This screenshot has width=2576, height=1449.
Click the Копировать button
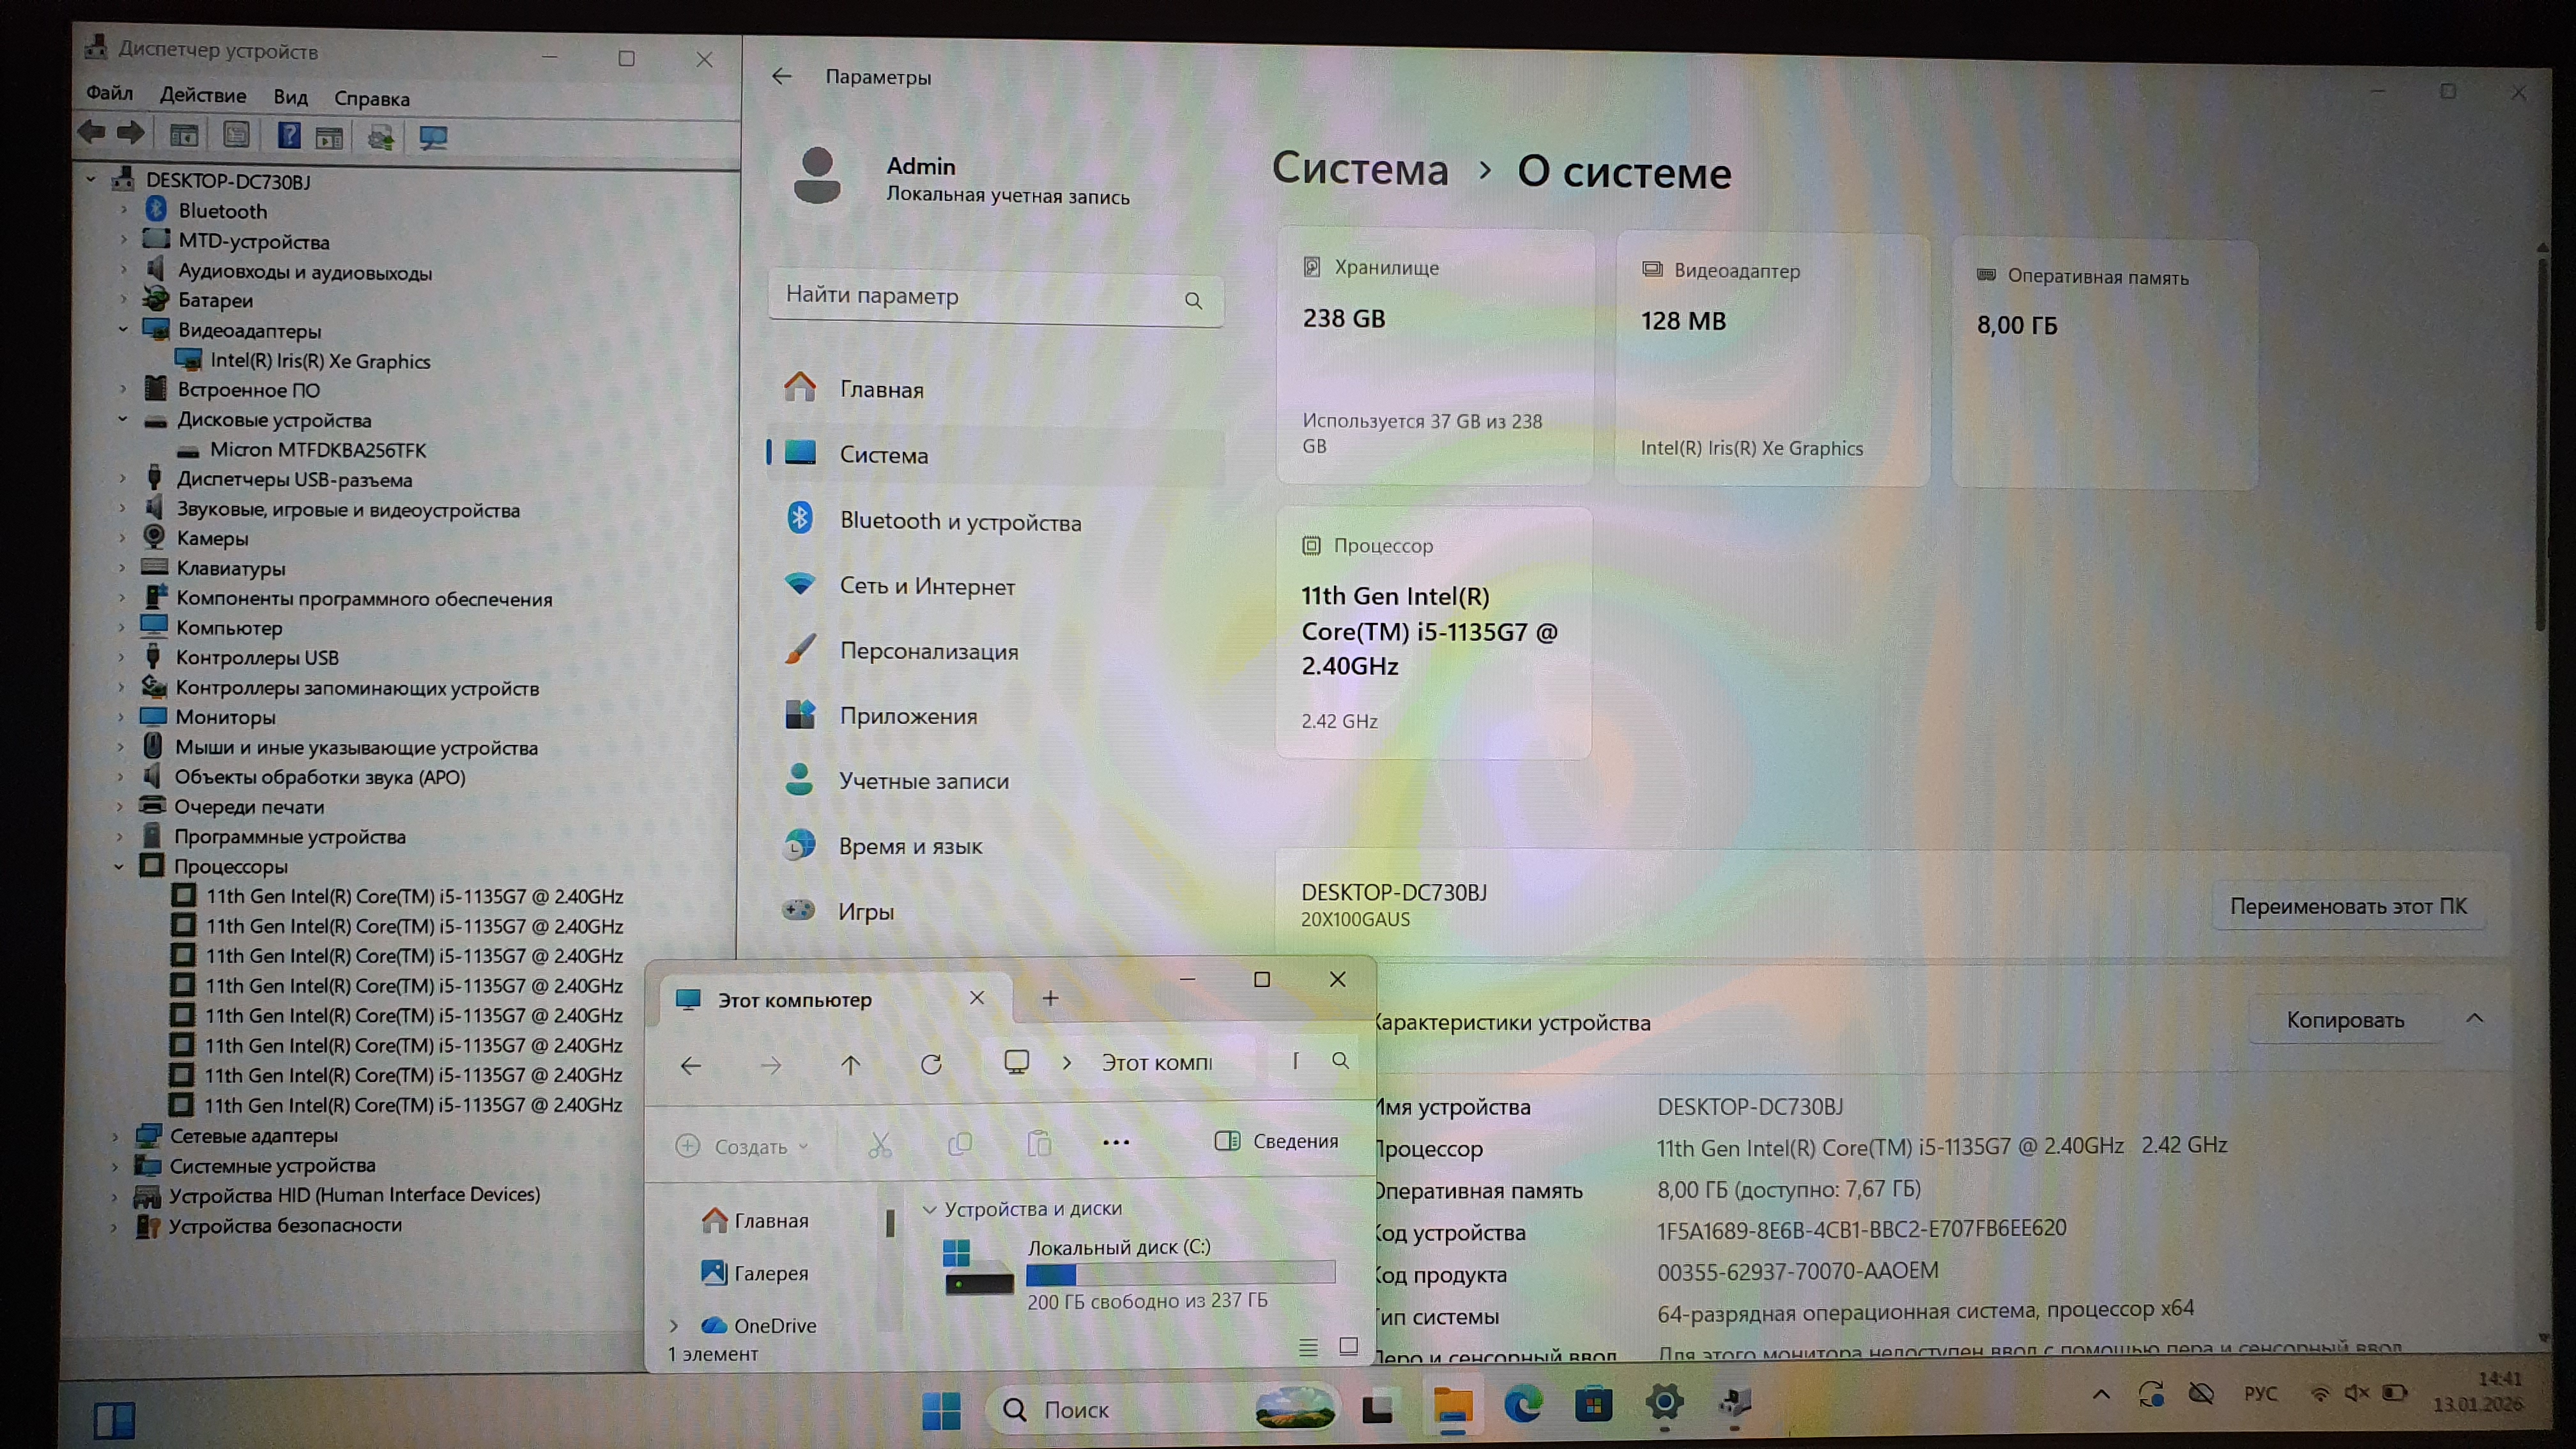2344,1020
